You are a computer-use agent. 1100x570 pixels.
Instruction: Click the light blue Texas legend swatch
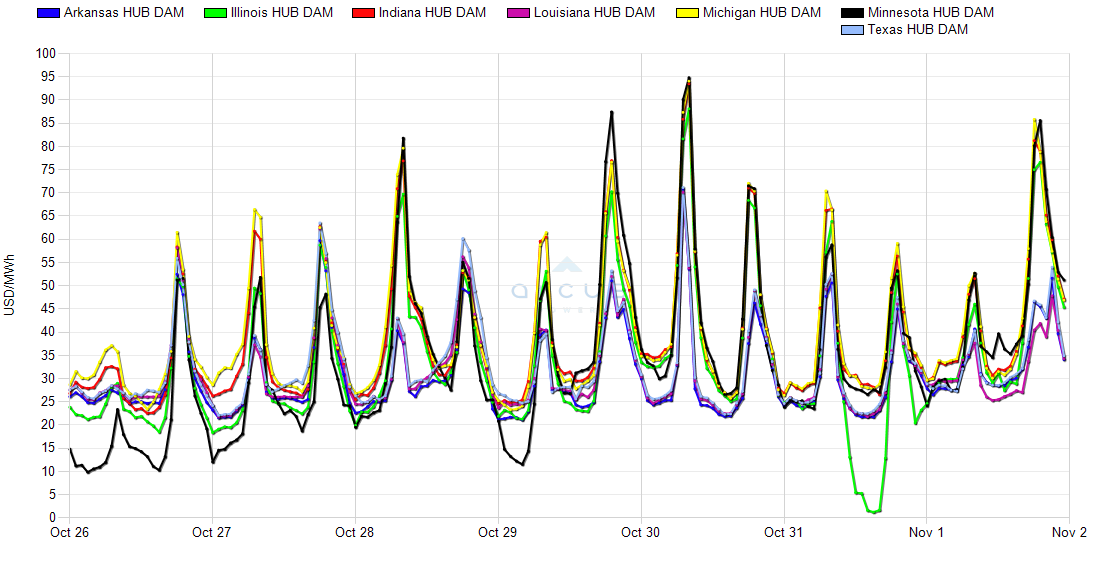[x=851, y=30]
